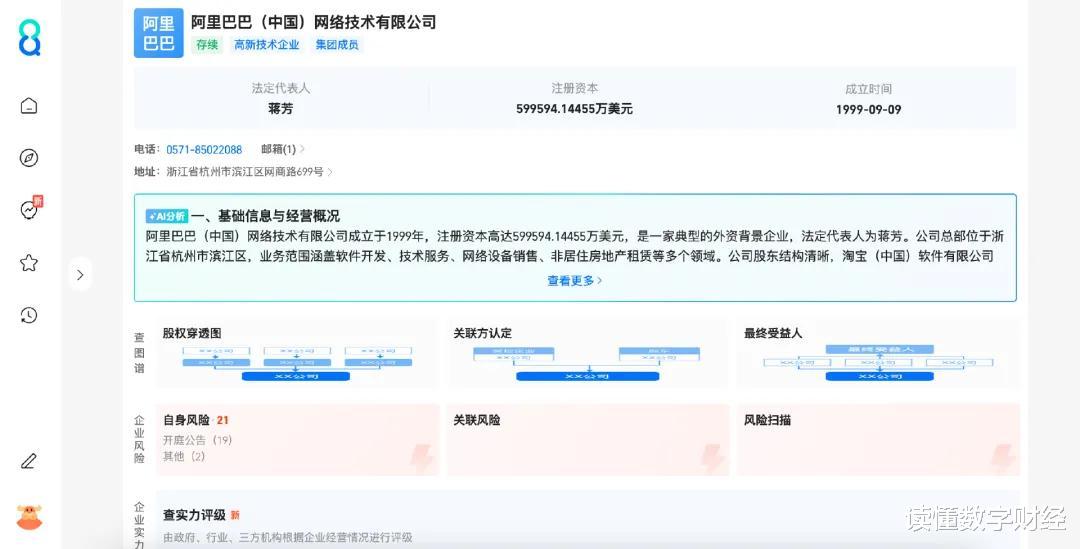
Task: Open legal representative 蒋芳 link
Action: (280, 109)
